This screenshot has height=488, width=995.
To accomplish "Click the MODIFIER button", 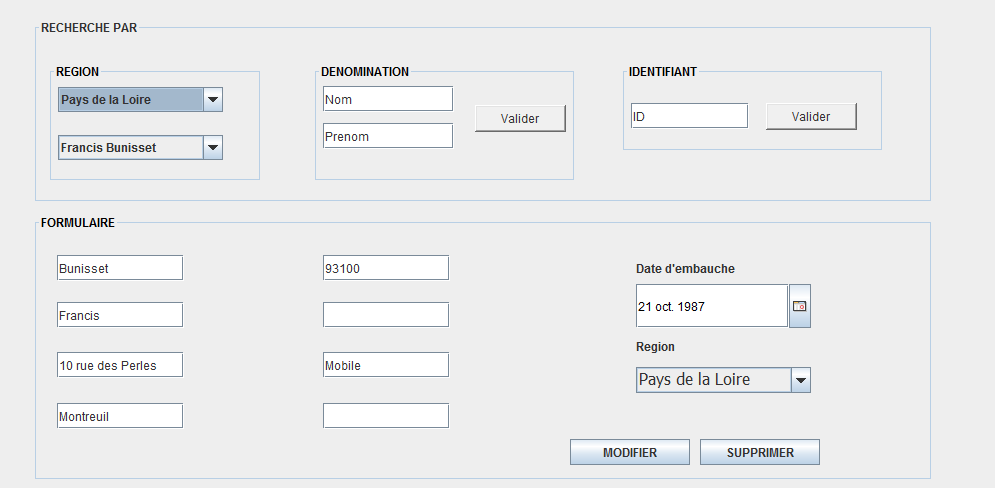I will tap(629, 452).
